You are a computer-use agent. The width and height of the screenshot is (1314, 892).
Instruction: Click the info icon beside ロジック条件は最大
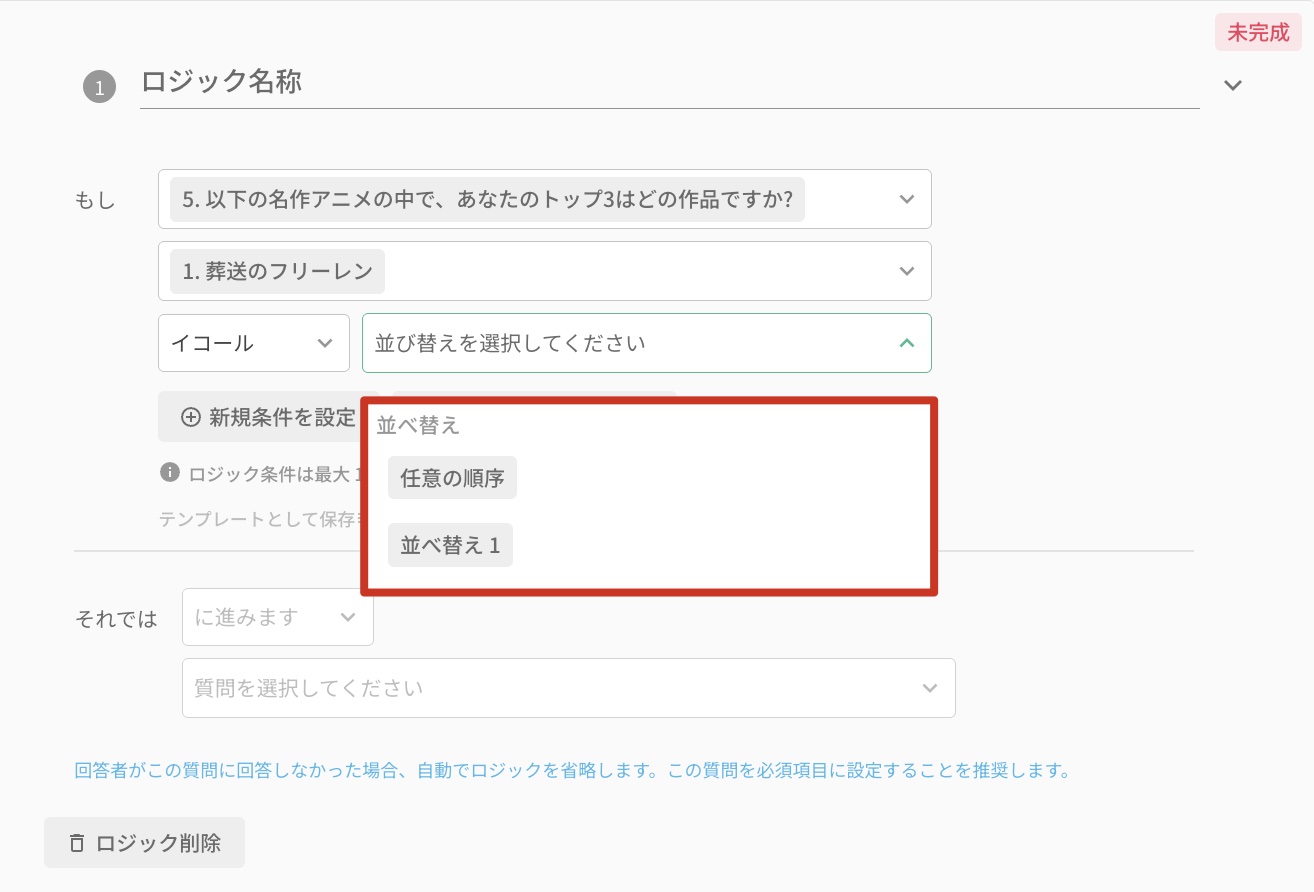pos(170,472)
